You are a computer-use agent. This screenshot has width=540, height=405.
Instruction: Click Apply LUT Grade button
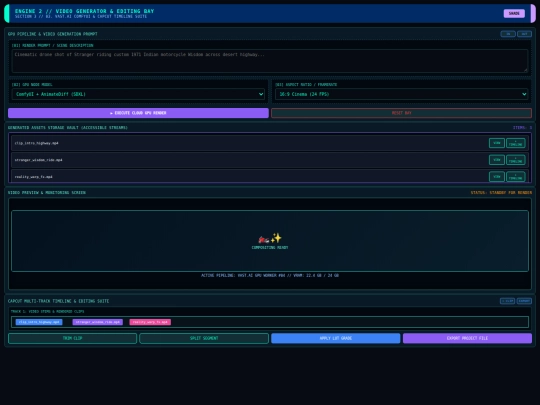(335, 338)
